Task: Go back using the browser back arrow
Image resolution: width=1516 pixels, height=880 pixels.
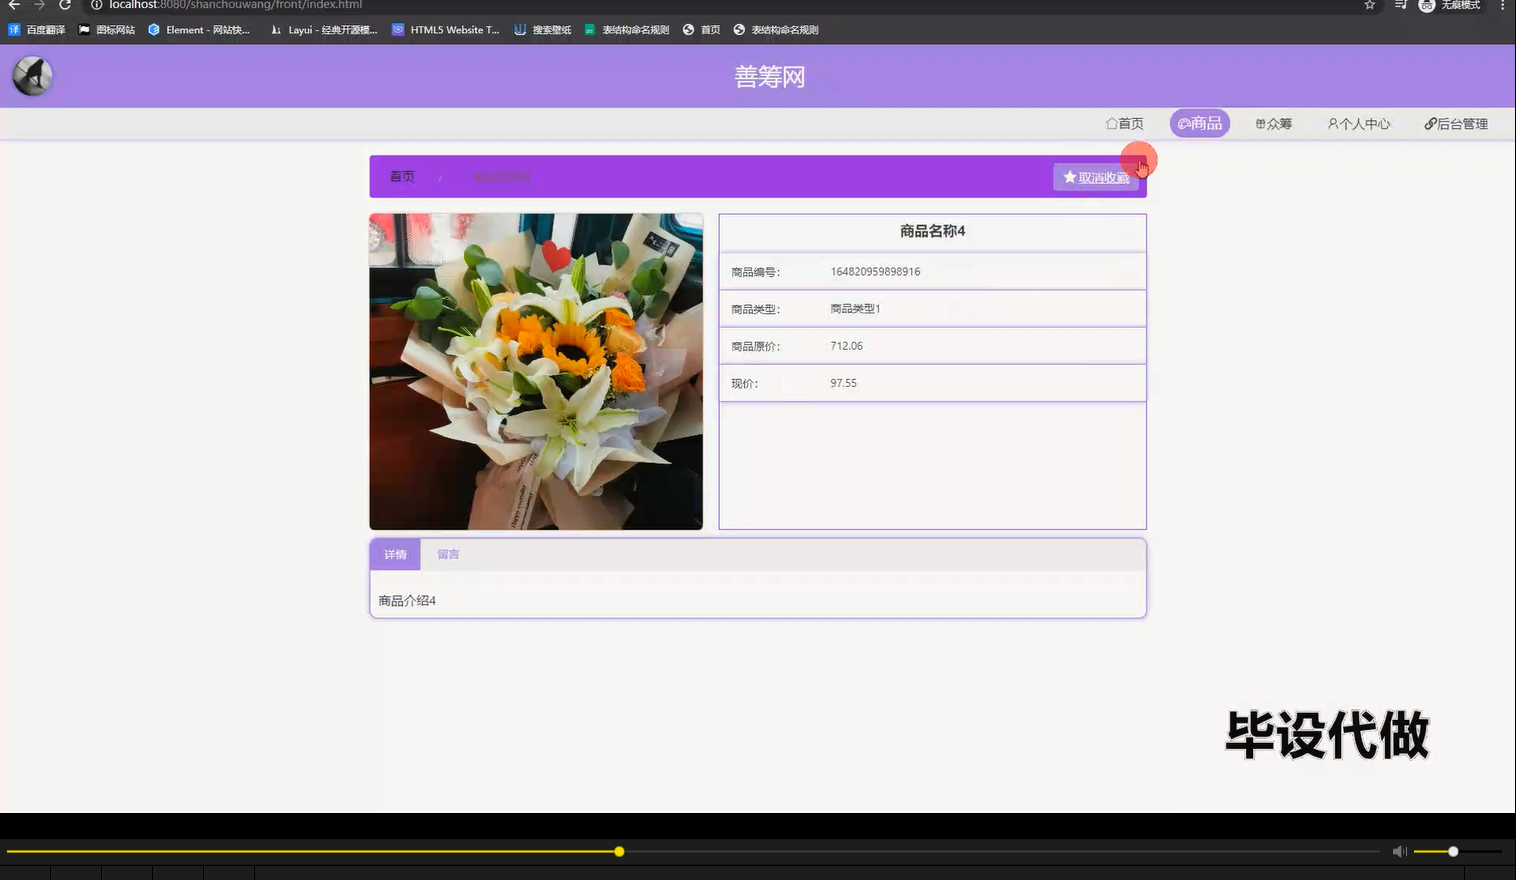Action: pos(14,5)
